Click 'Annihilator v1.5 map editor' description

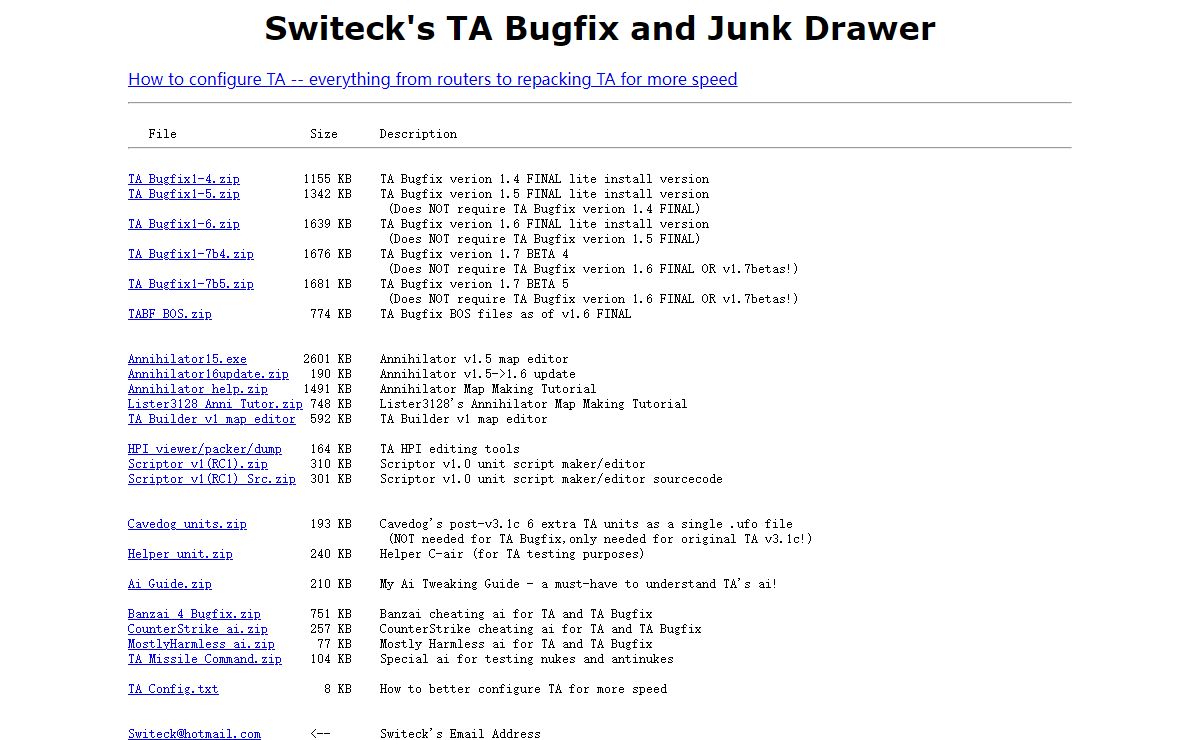[x=474, y=359]
